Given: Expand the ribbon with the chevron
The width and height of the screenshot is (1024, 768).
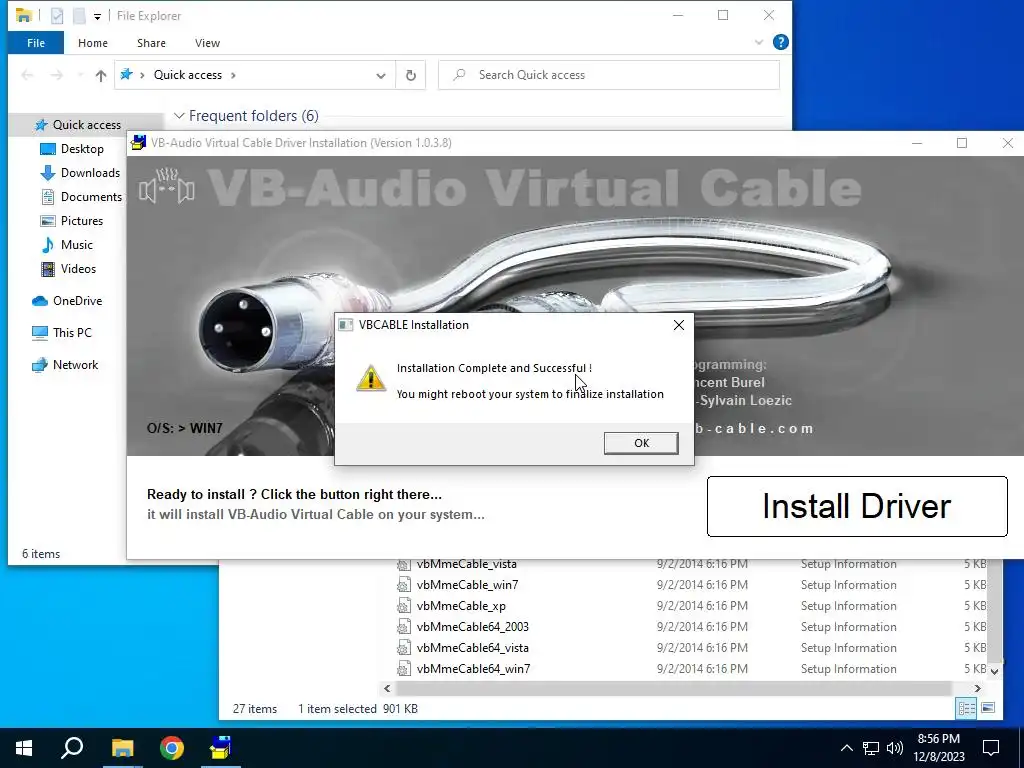Looking at the screenshot, I should click(x=758, y=42).
